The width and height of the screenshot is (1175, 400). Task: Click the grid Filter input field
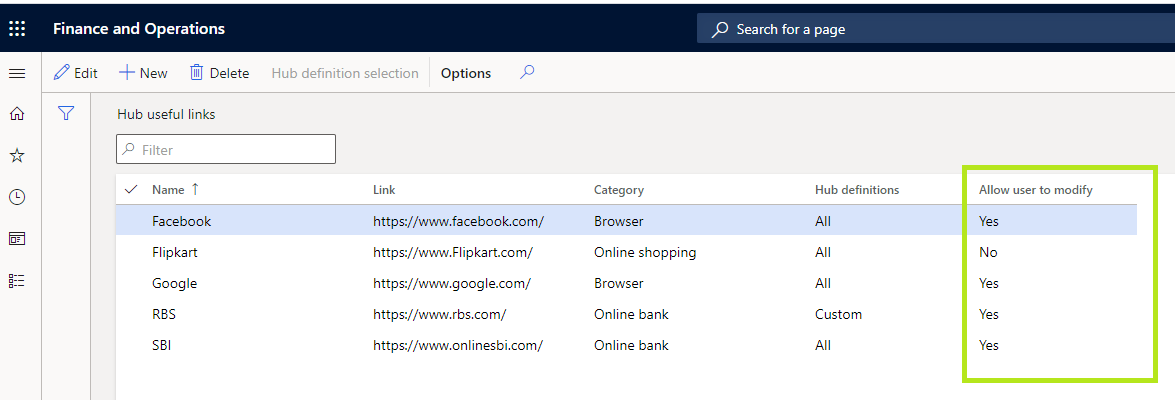pos(226,149)
